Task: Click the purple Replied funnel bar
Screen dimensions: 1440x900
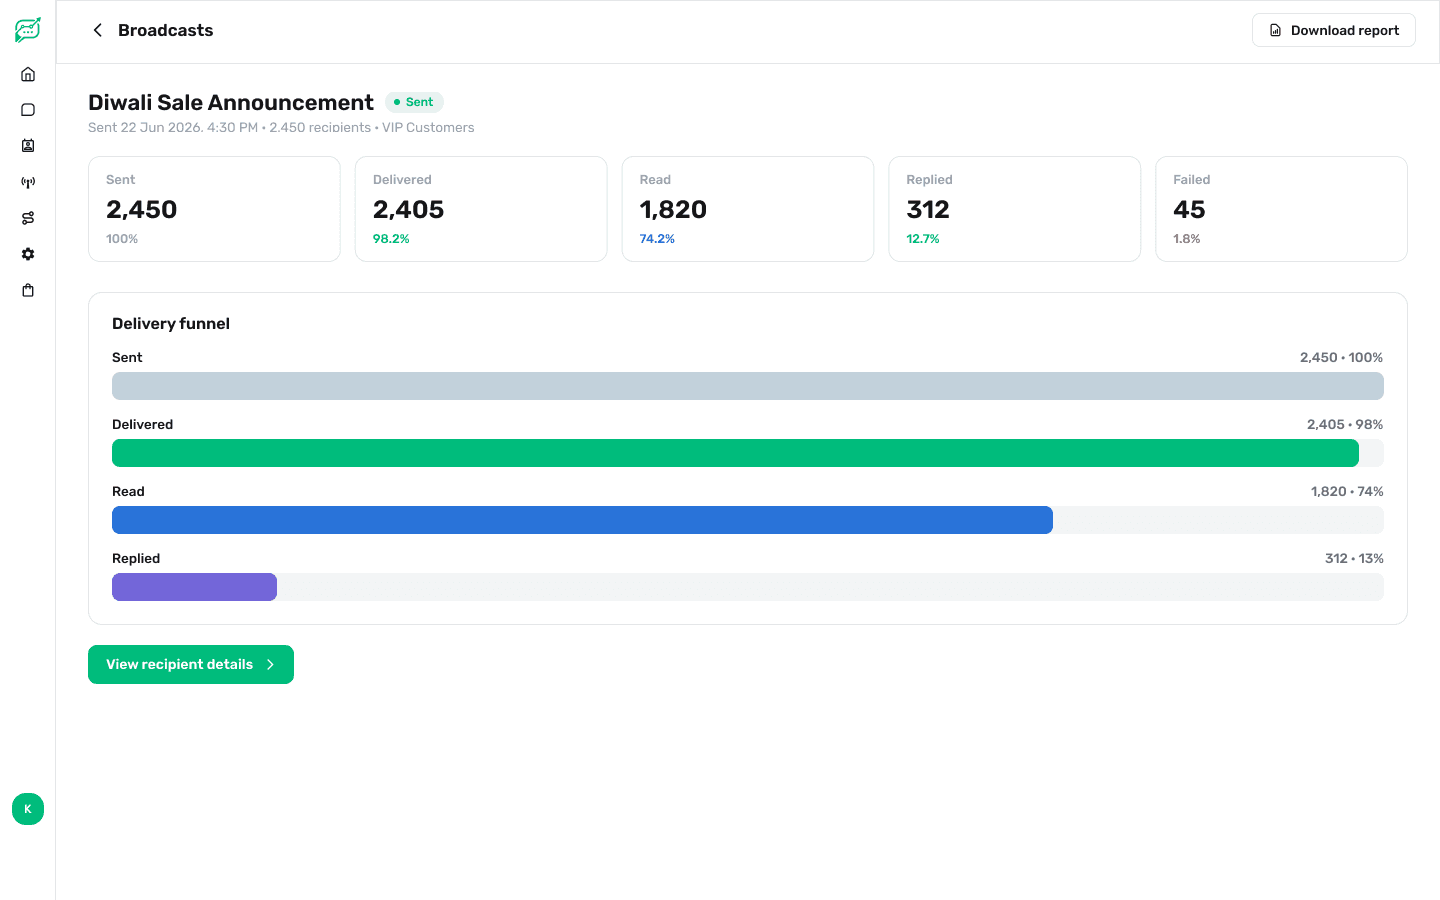Action: click(194, 587)
